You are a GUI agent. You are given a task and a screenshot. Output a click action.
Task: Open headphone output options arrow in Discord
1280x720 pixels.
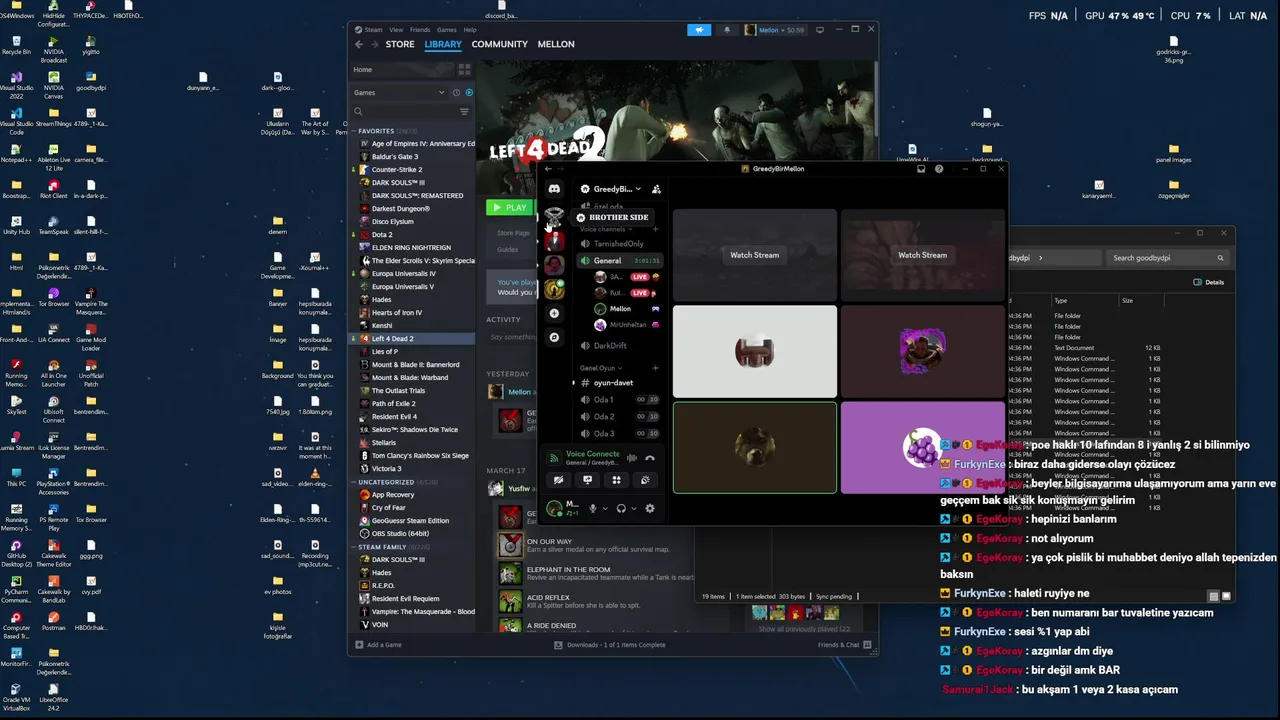point(633,508)
